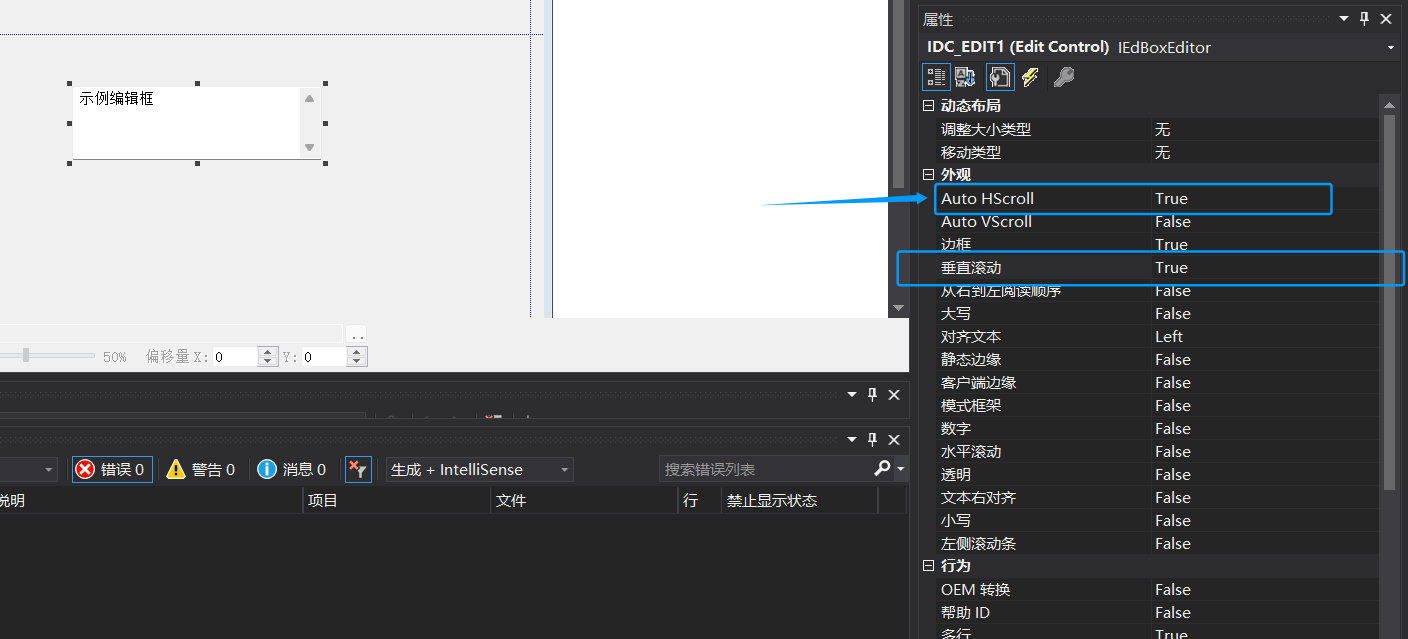Decrease the Y offset with stepper down arrow
Image resolution: width=1408 pixels, height=639 pixels.
coord(357,361)
